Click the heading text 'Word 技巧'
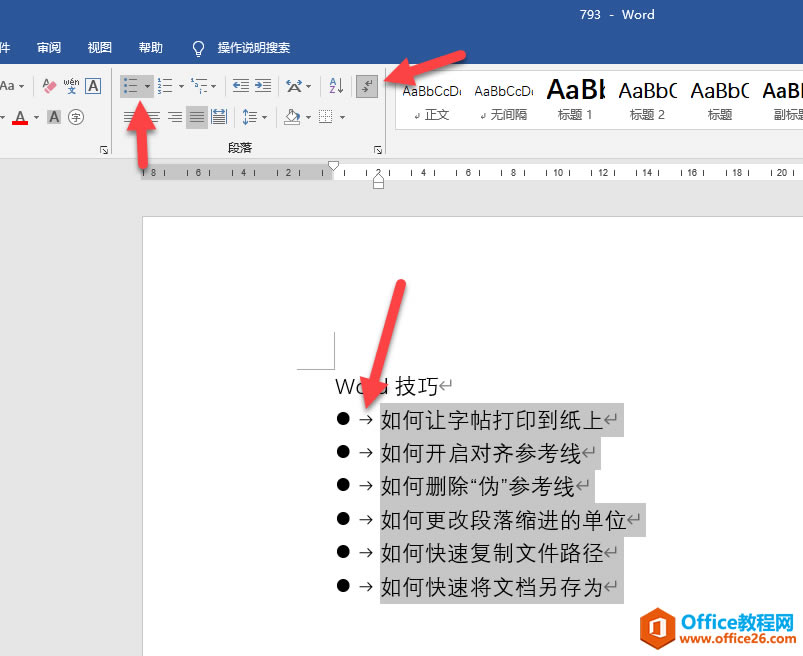Viewport: 803px width, 656px height. tap(387, 387)
